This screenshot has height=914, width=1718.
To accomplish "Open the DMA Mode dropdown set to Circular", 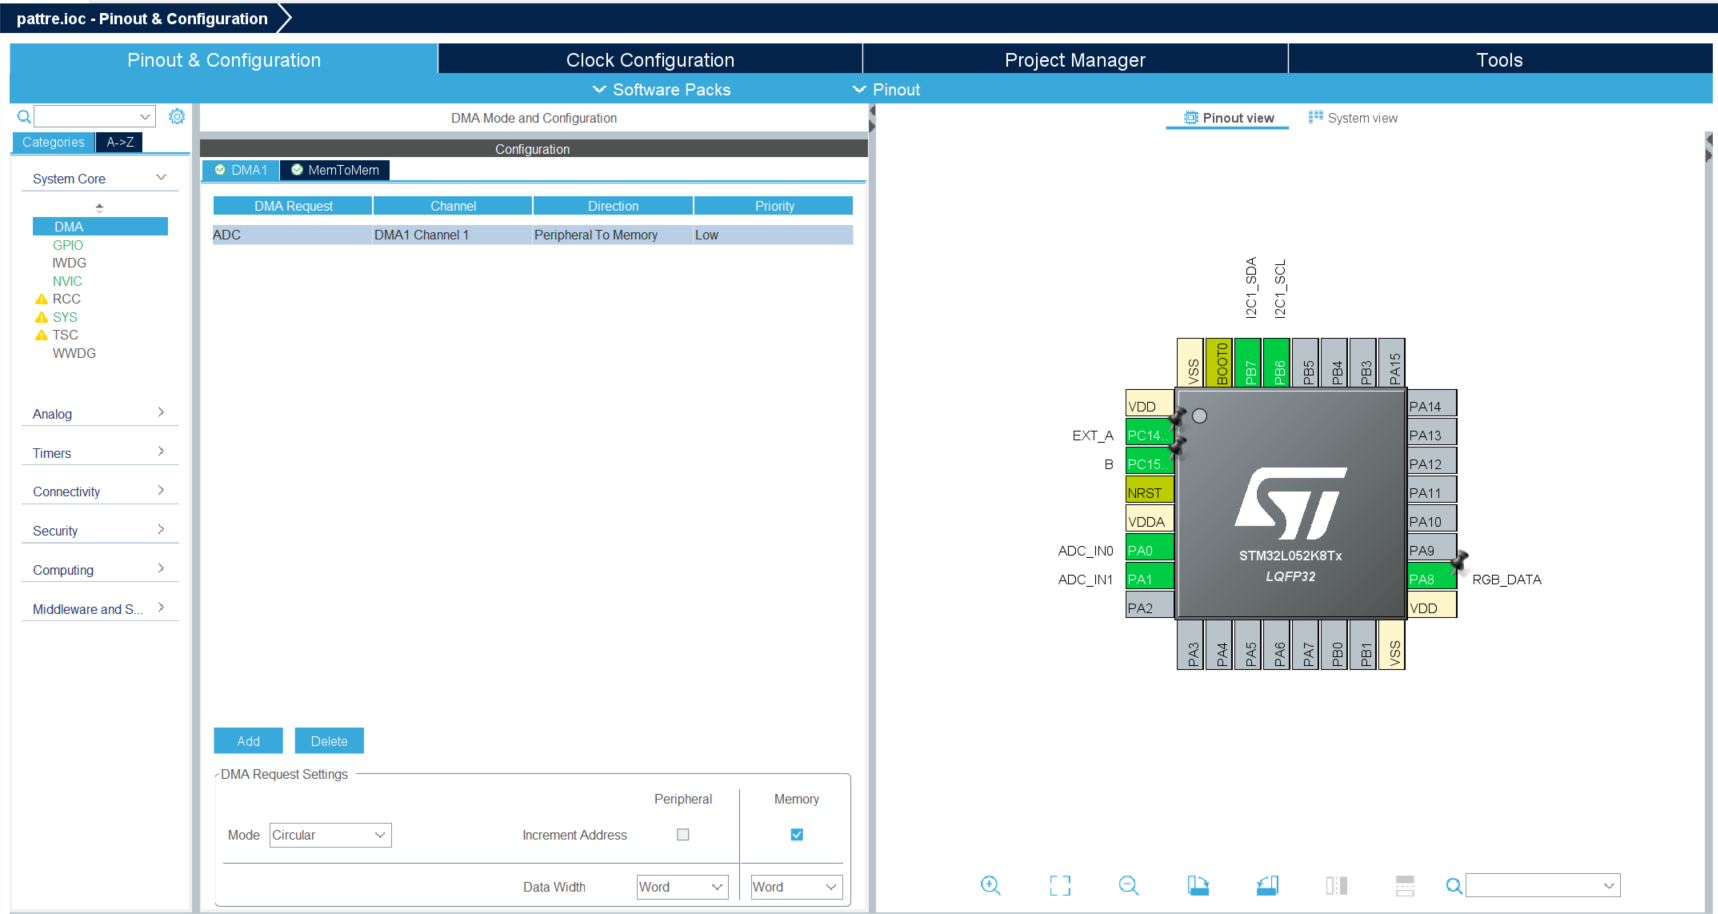I will (x=330, y=834).
